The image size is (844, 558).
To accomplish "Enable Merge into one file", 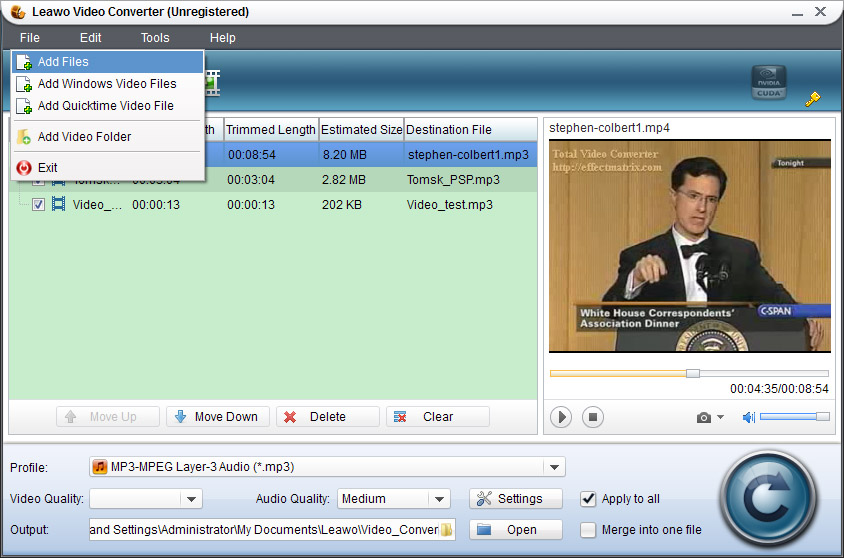I will pos(588,530).
